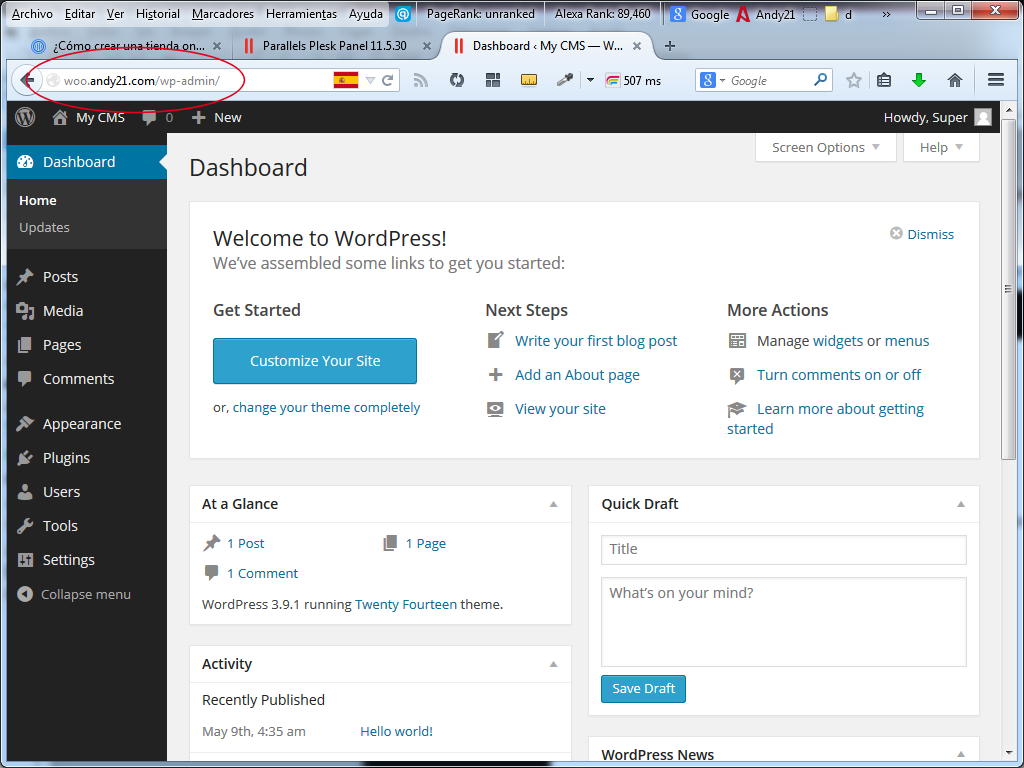Click the blue @ icon in menu bar
The width and height of the screenshot is (1024, 768).
[404, 14]
